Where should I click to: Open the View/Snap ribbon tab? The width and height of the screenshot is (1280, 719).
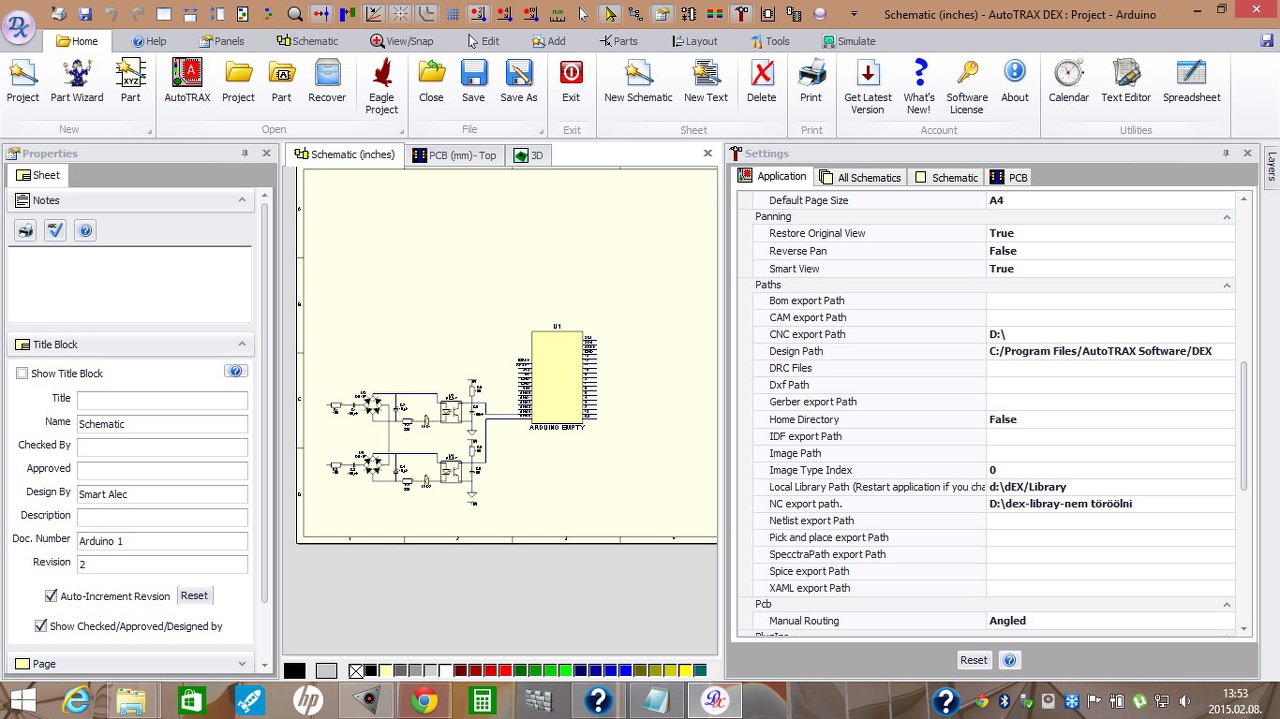tap(401, 41)
